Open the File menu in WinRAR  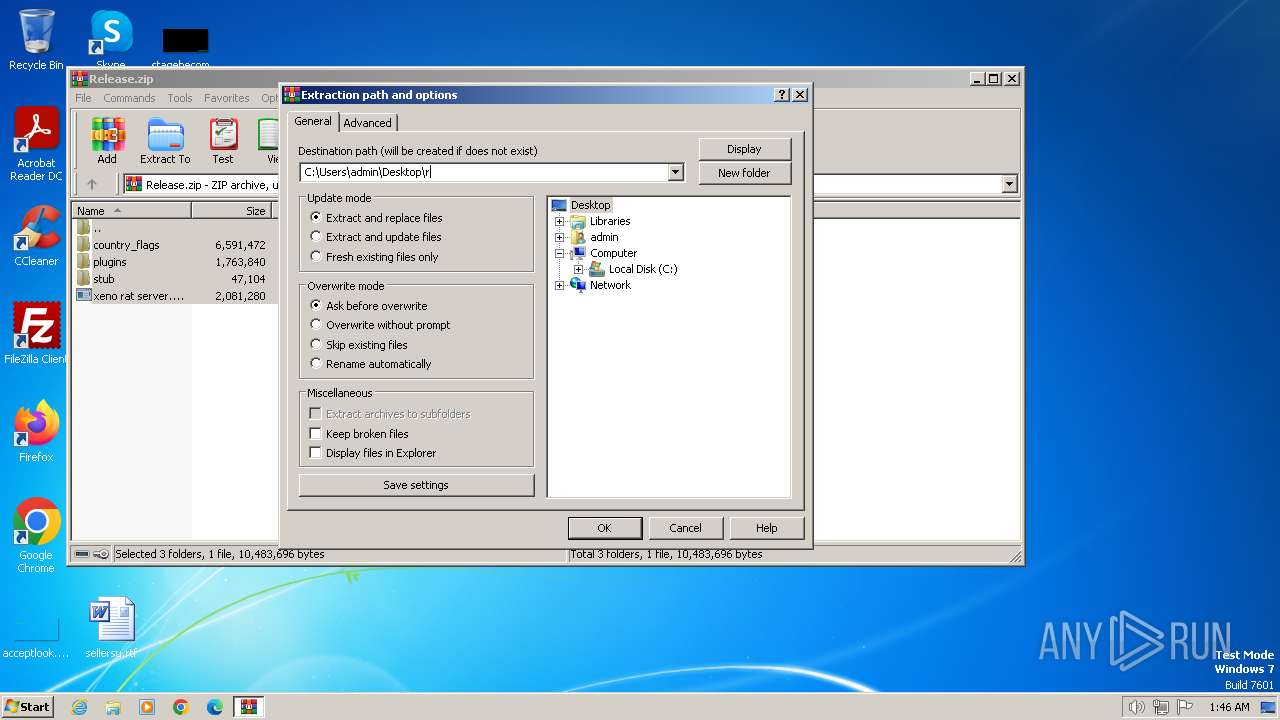(x=83, y=98)
